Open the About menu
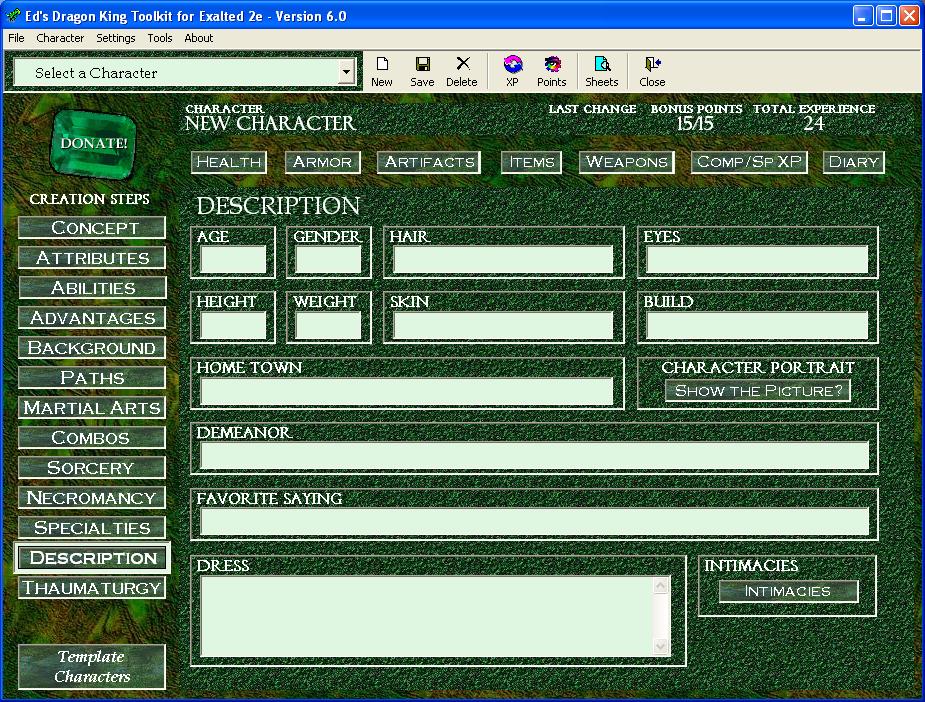 199,38
